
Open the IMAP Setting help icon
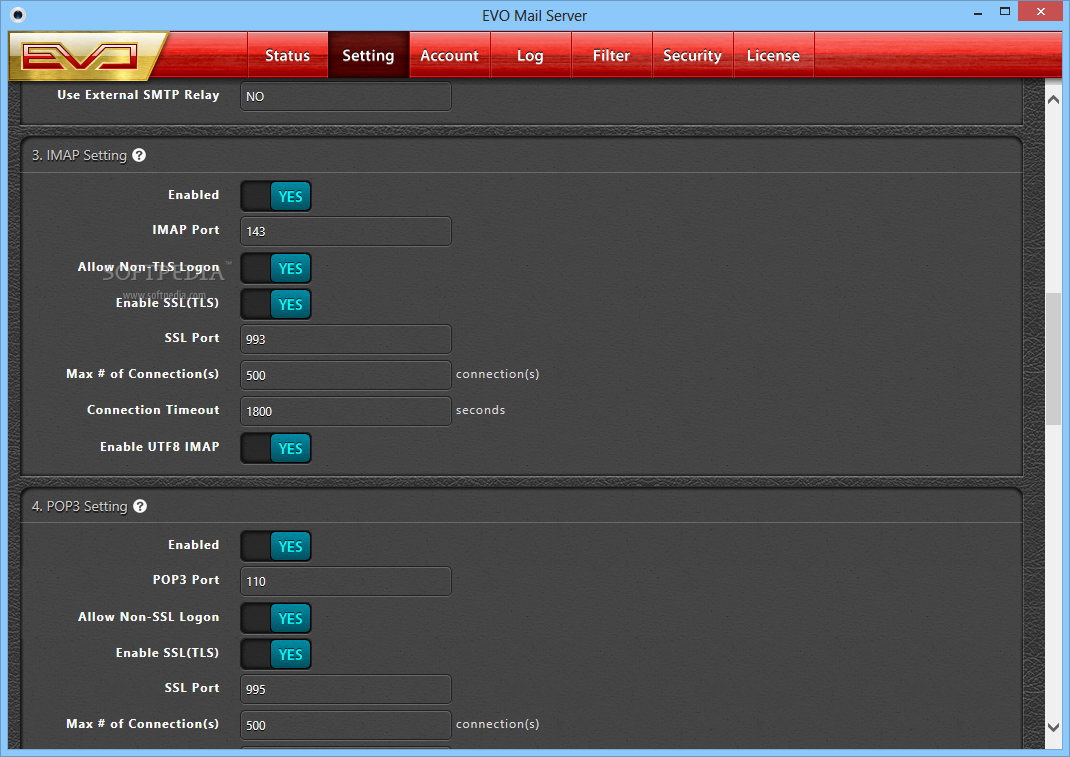(x=139, y=155)
